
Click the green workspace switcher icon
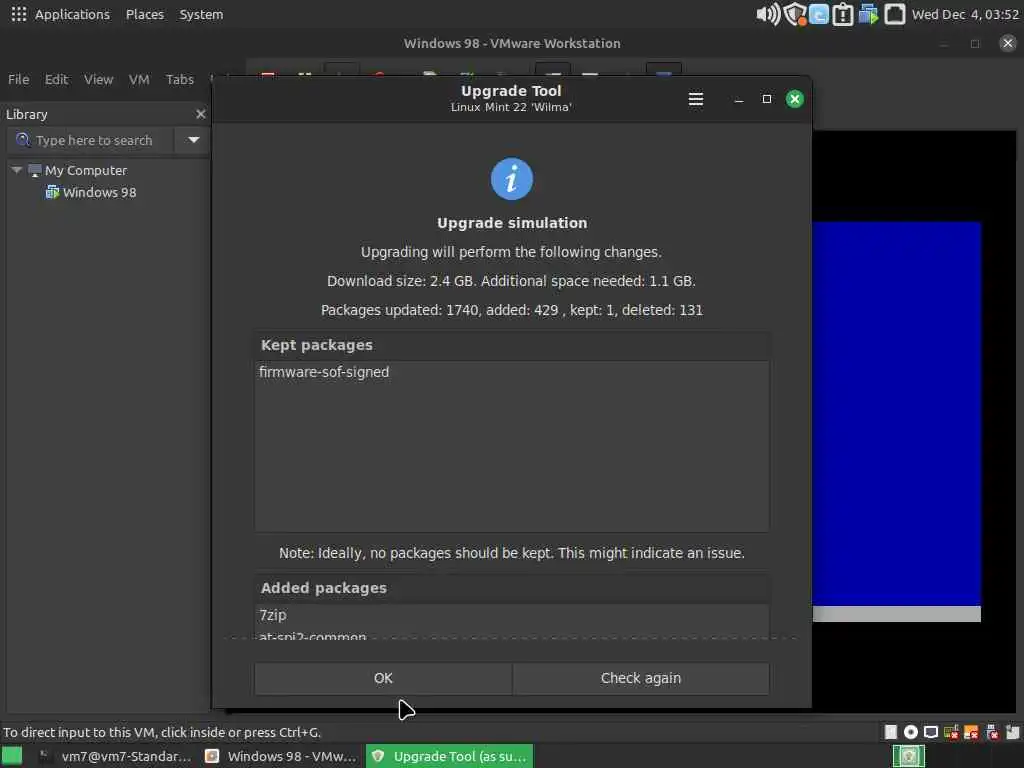pos(908,756)
